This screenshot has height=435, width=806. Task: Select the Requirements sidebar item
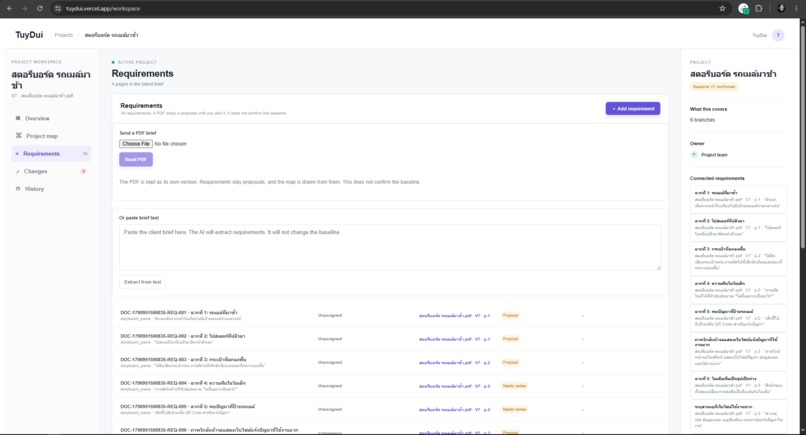[x=51, y=154]
